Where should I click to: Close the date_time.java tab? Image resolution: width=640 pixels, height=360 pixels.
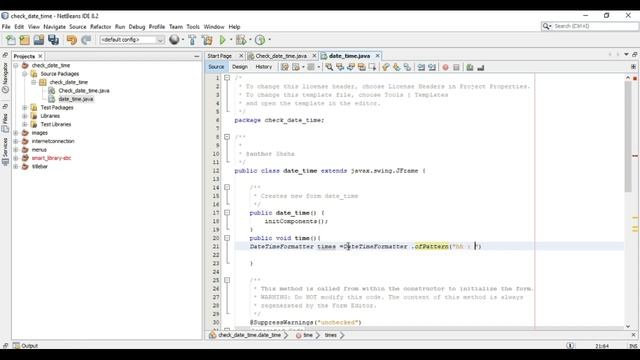point(378,56)
